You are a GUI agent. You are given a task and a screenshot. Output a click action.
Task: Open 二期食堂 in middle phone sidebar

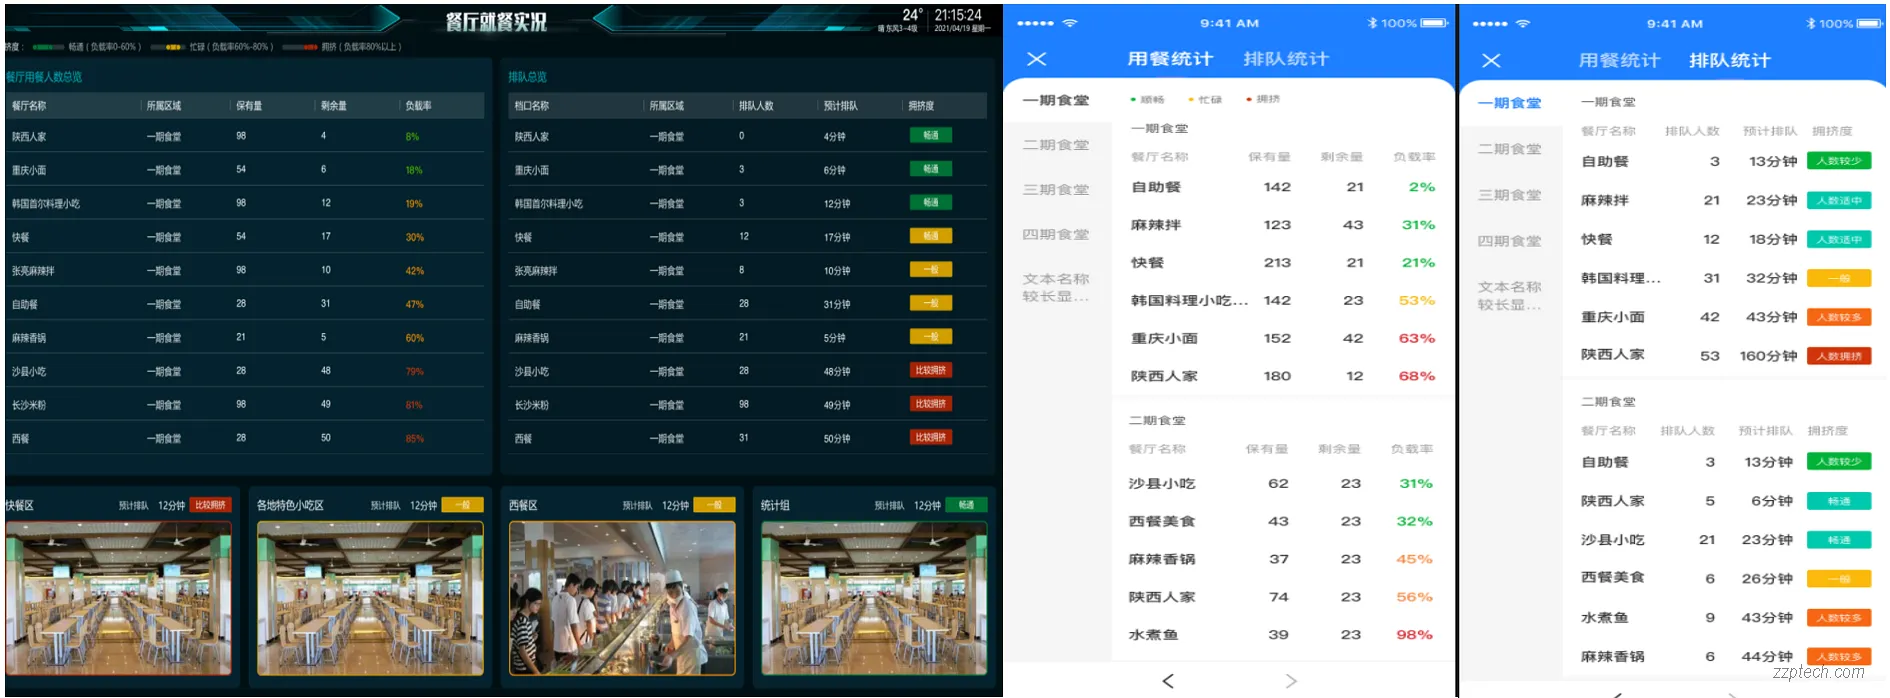click(1056, 145)
